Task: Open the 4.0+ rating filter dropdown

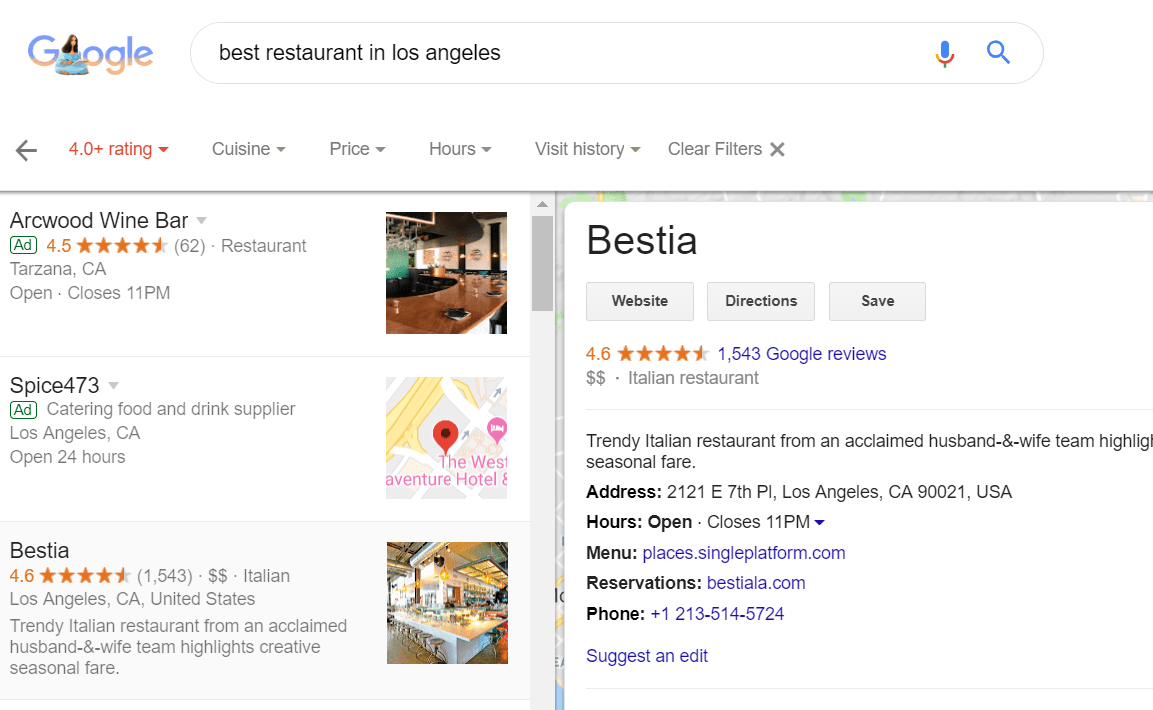Action: [x=118, y=149]
